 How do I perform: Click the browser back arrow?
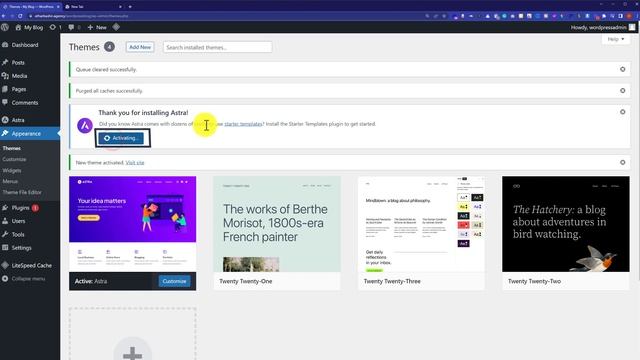coord(3,16)
